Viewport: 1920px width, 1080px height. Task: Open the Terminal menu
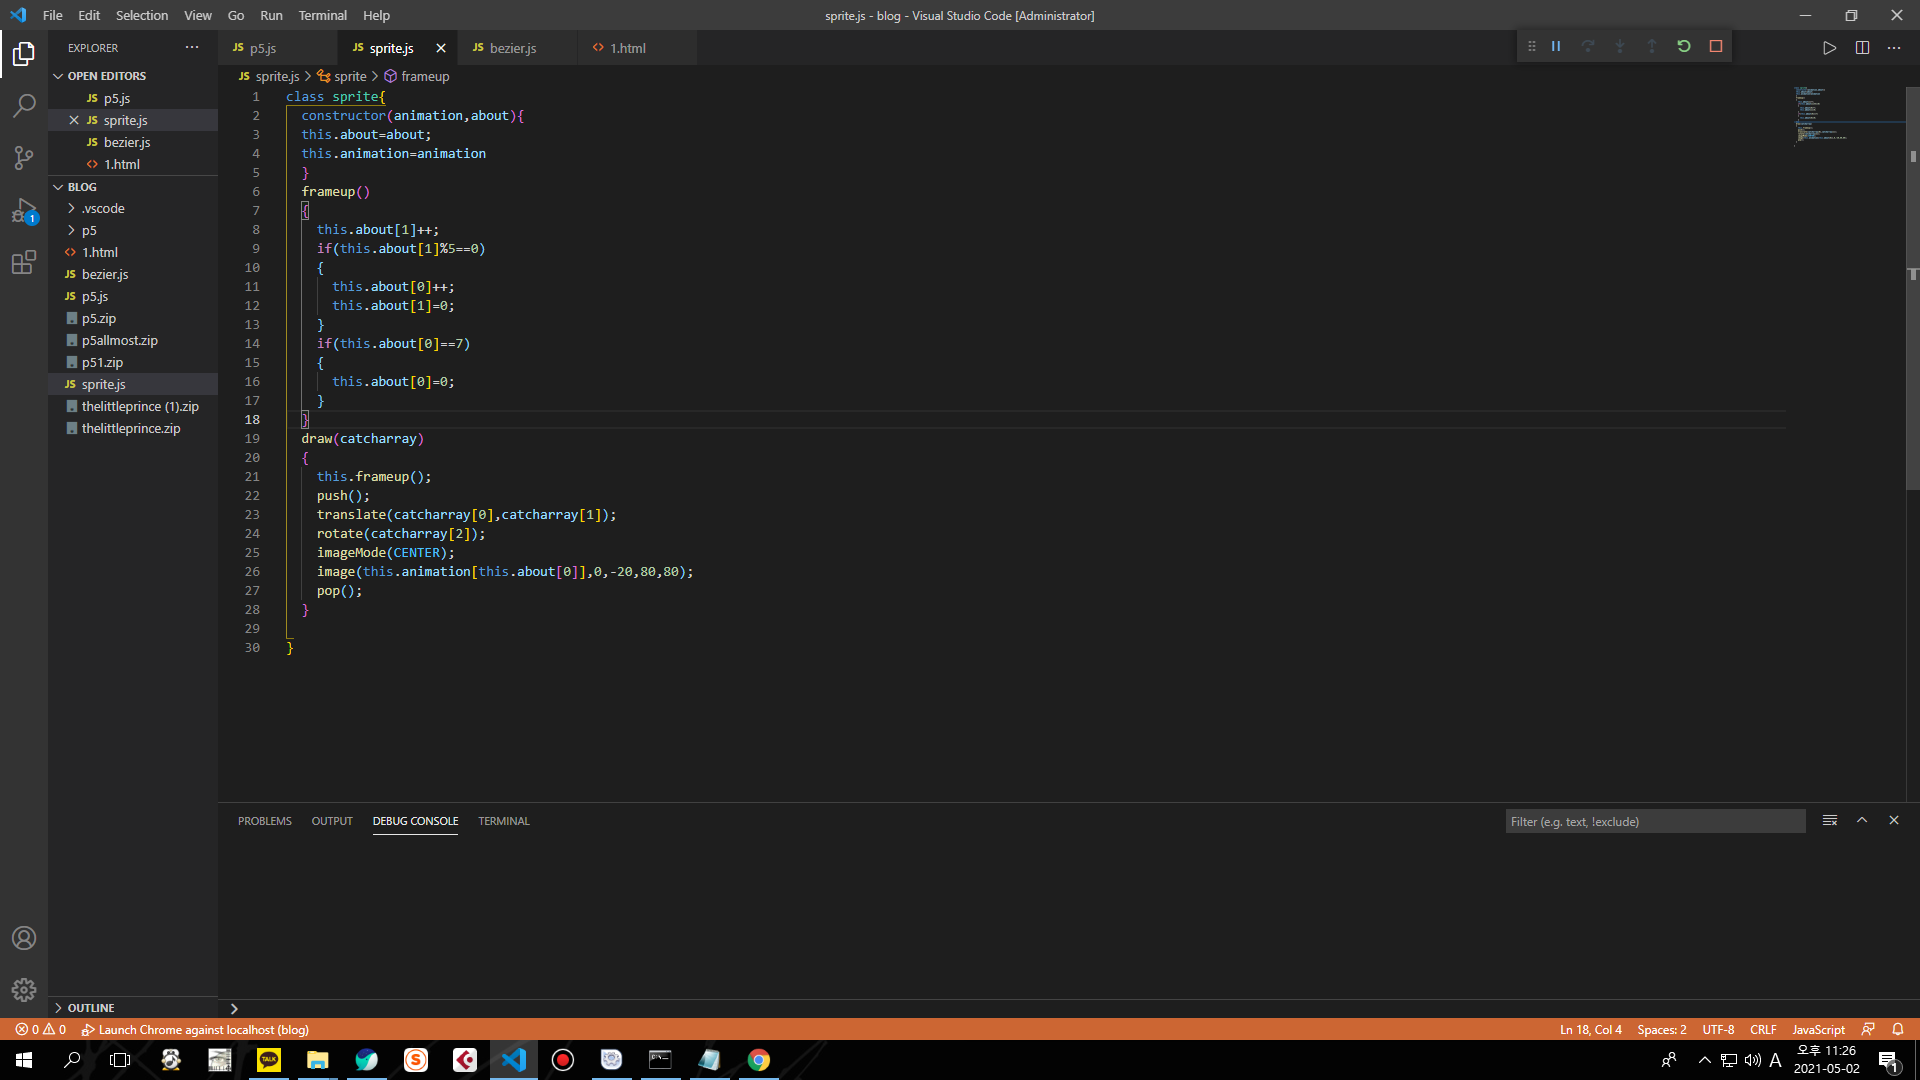pos(322,15)
